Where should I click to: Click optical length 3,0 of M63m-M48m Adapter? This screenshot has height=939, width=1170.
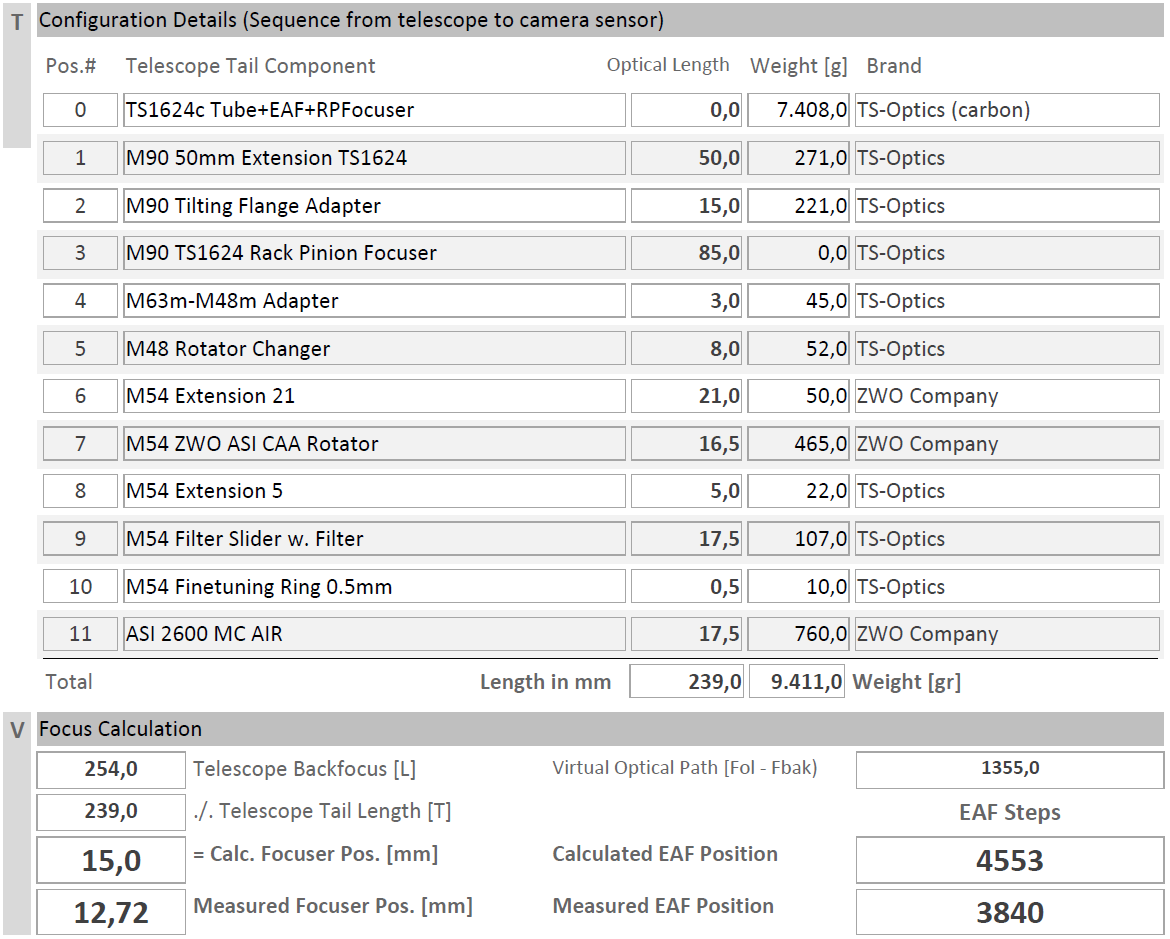(x=686, y=301)
